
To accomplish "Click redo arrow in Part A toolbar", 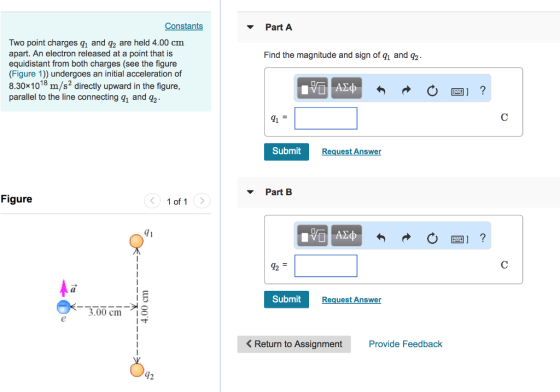I will coord(406,91).
